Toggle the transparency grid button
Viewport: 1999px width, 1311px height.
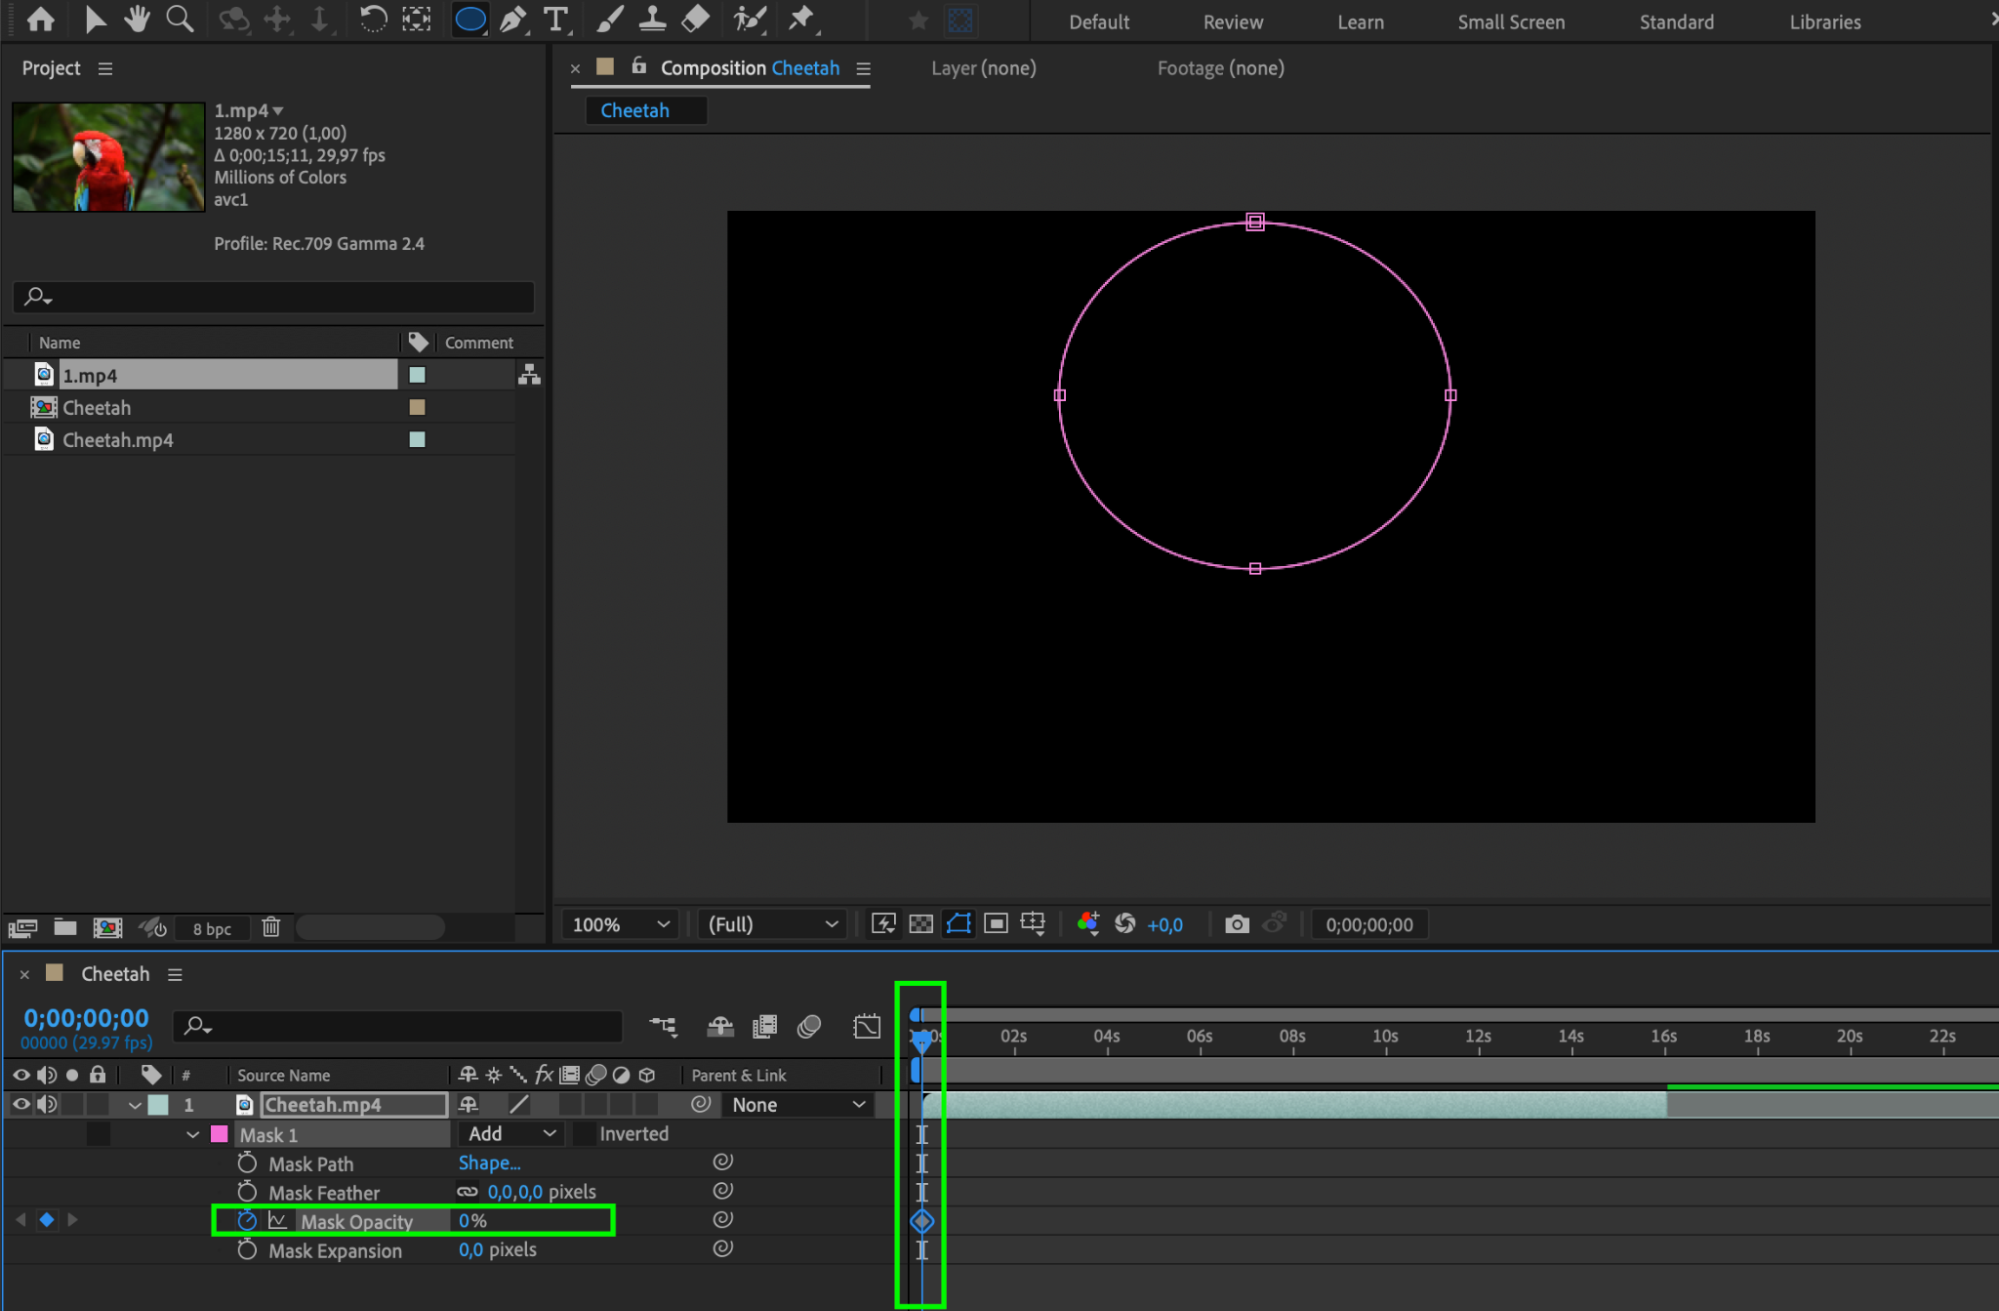[921, 924]
